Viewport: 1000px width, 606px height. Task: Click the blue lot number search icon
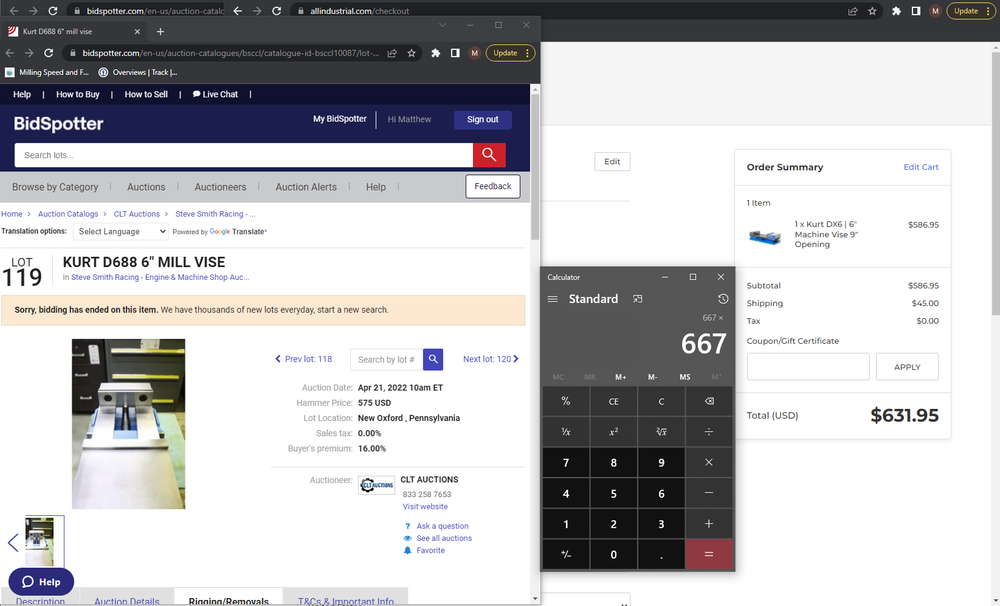(433, 359)
